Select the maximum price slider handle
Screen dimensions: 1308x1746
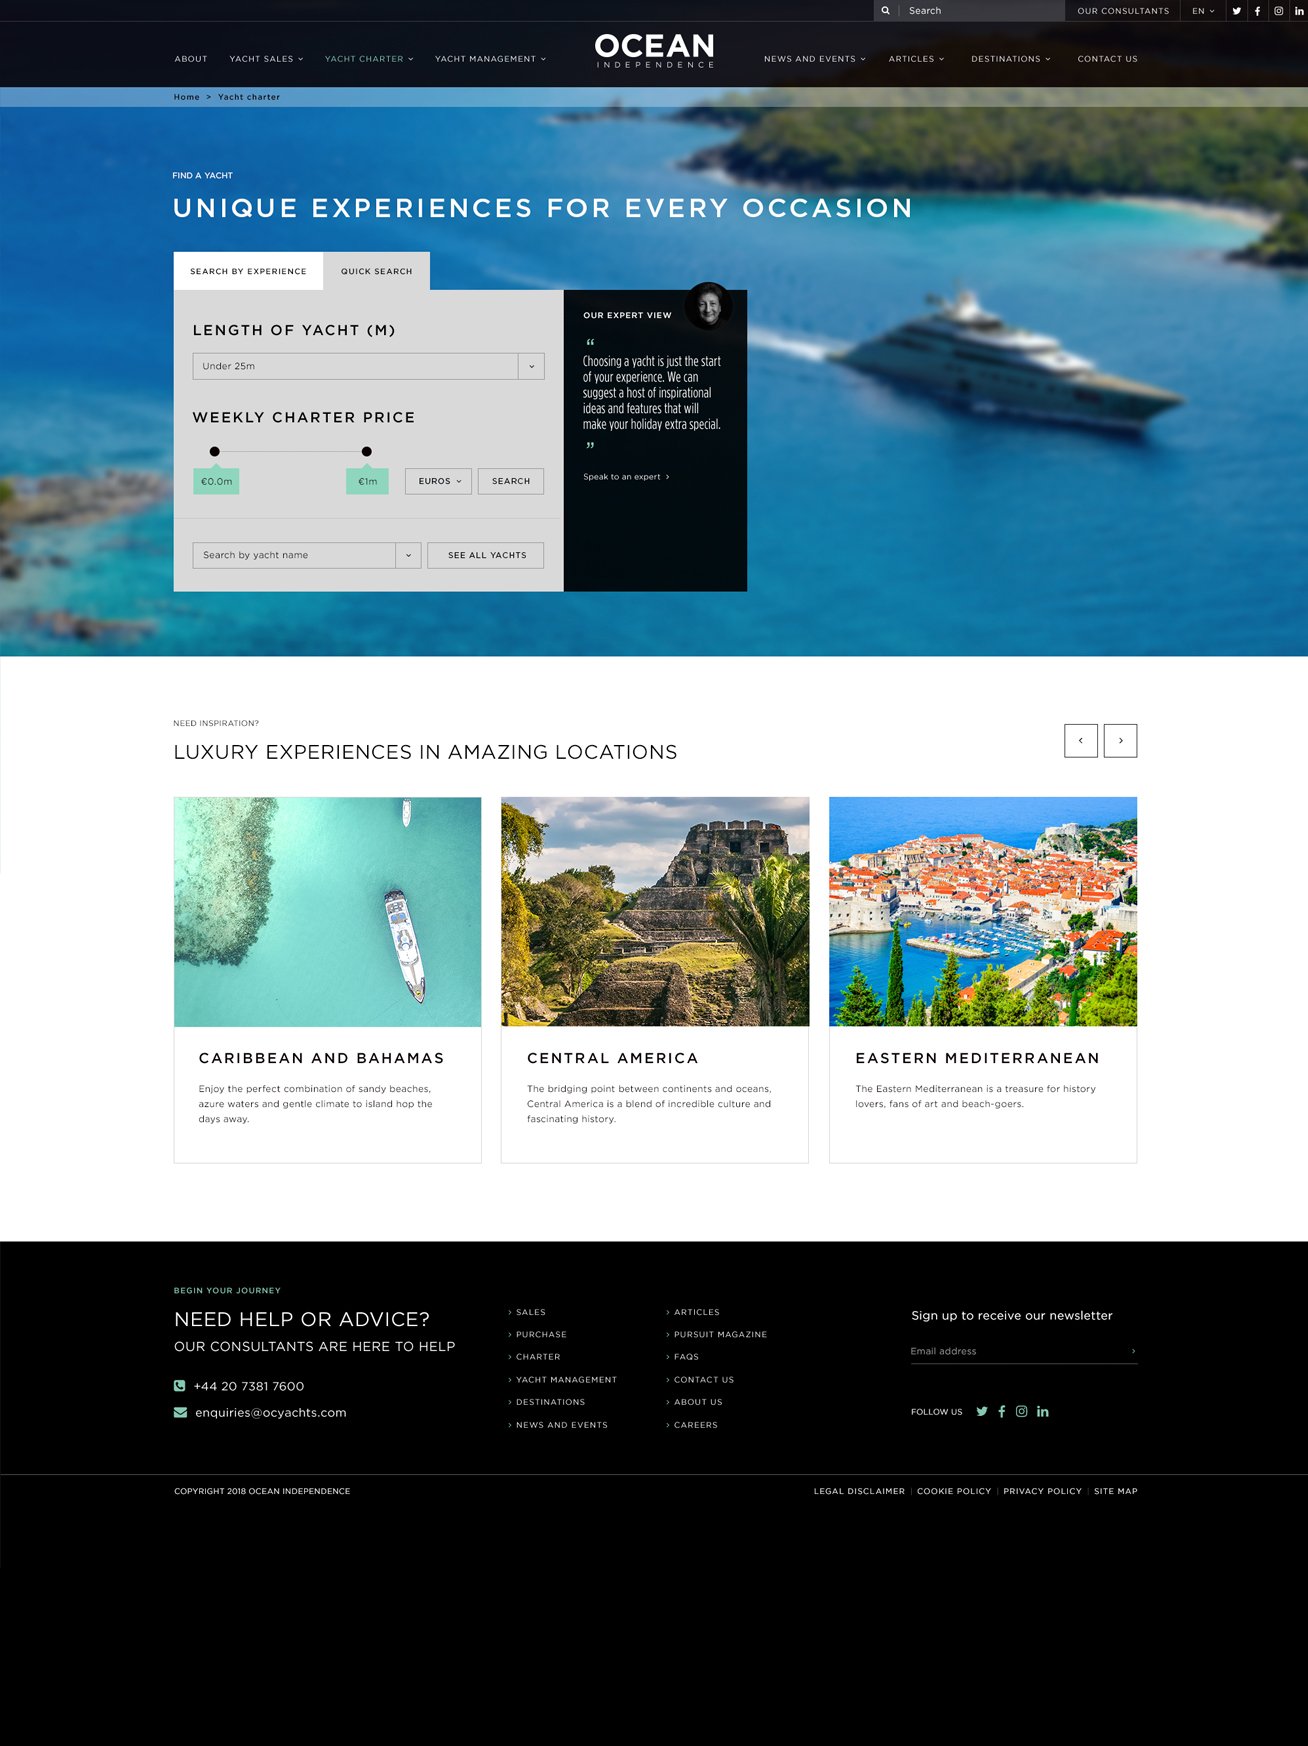(x=367, y=452)
